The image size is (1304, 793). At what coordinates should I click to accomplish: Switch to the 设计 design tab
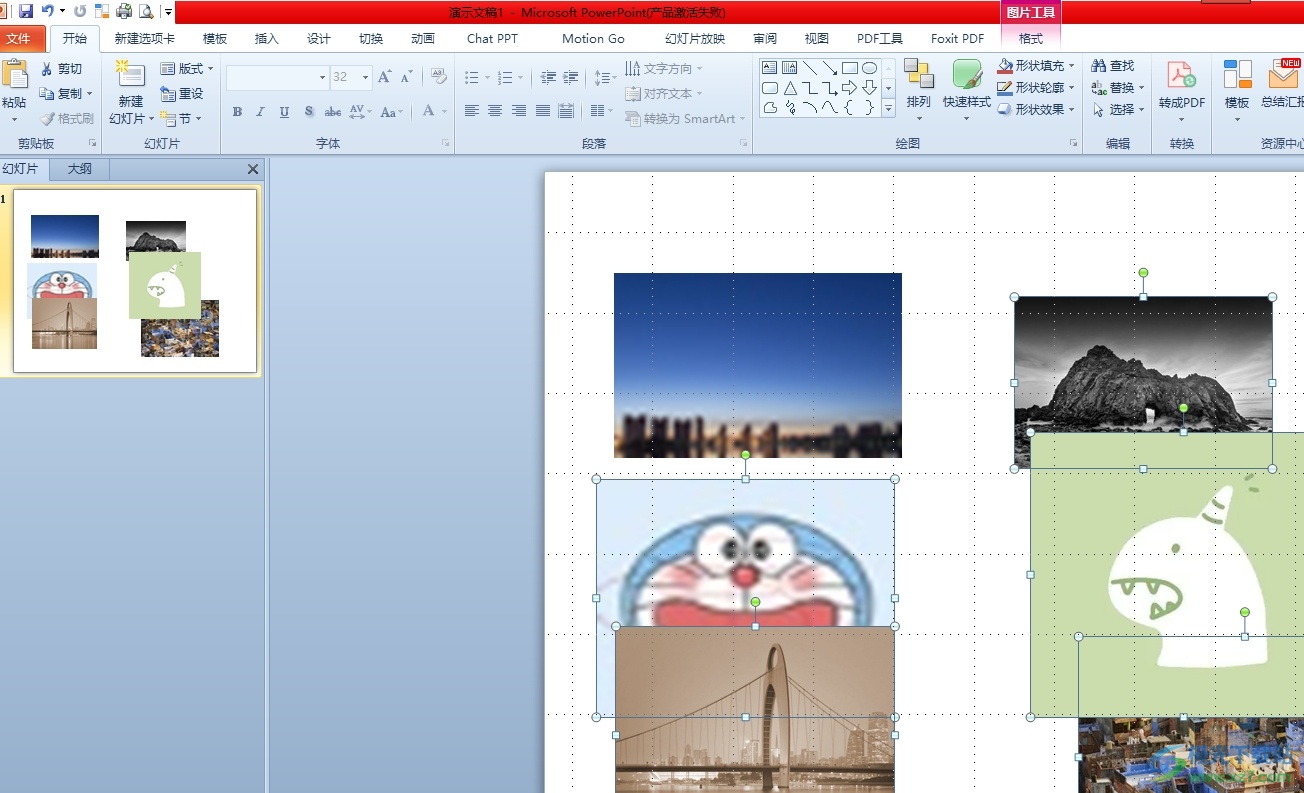319,39
